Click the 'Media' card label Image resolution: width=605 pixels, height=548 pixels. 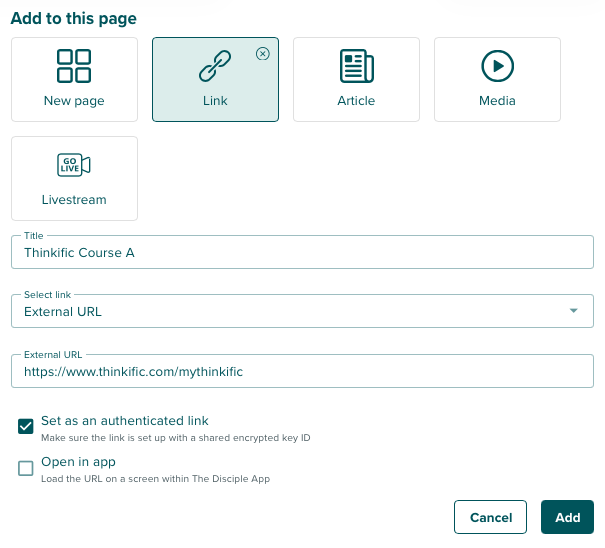click(x=497, y=101)
